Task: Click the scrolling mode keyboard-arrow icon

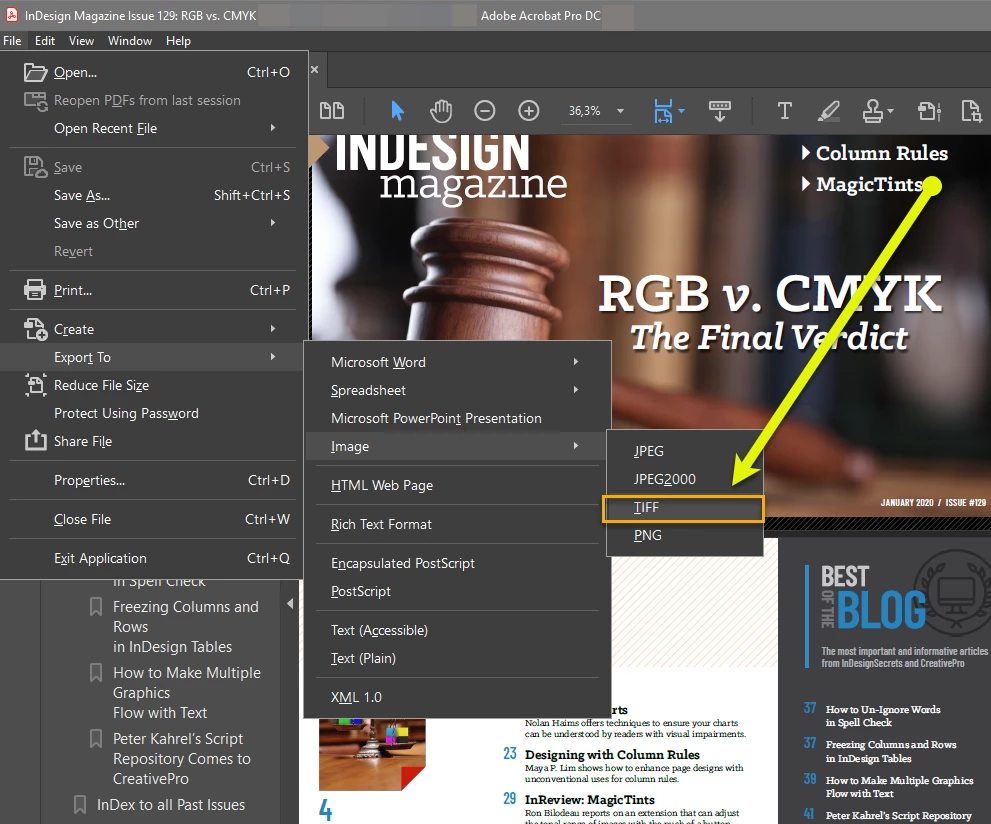Action: (719, 111)
